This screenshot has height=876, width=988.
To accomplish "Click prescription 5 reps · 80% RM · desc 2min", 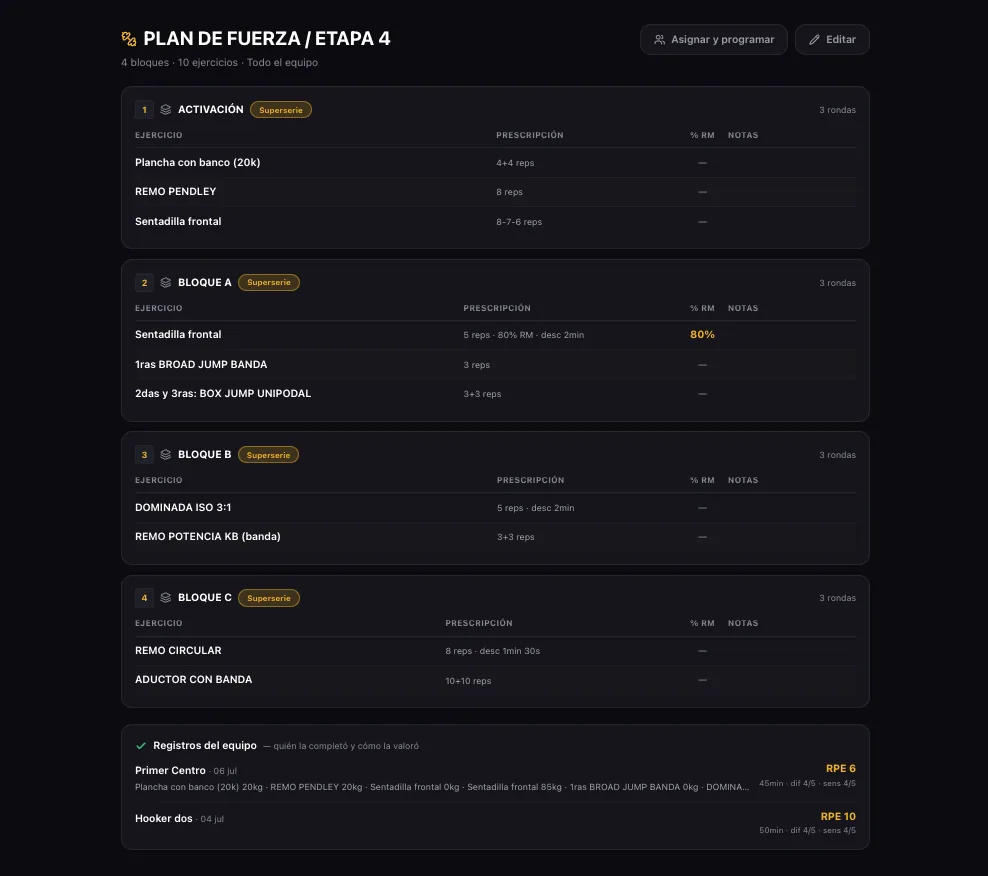I will [524, 335].
